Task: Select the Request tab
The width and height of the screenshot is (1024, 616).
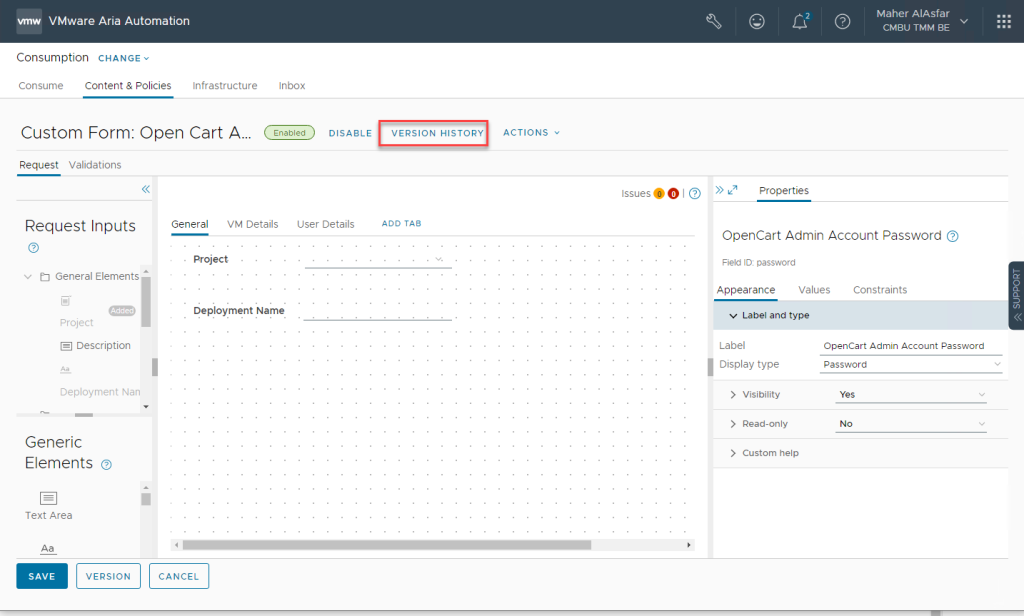Action: click(39, 165)
